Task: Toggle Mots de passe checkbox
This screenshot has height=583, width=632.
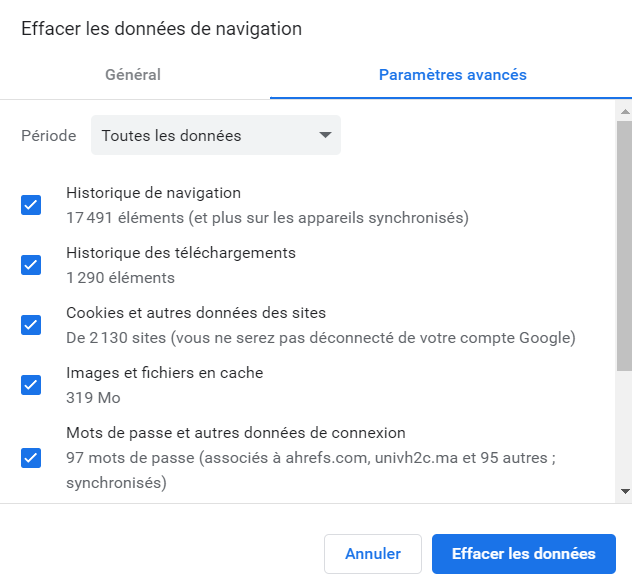Action: click(31, 458)
